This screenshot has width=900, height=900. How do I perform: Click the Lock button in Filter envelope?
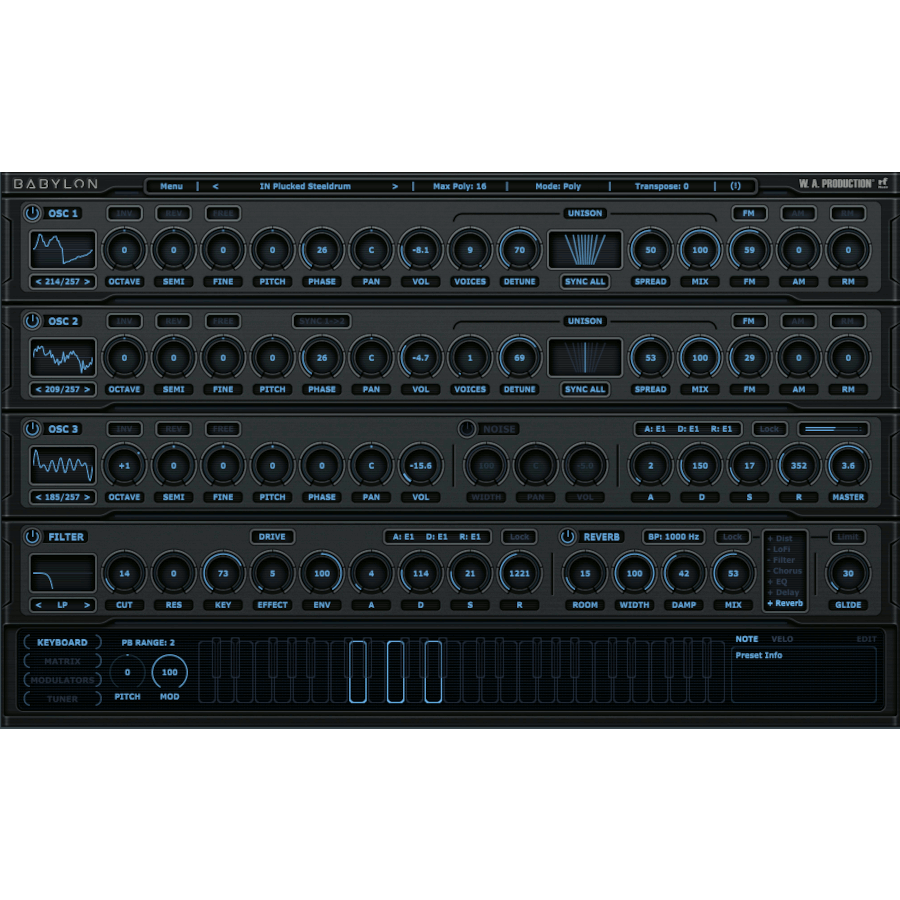(519, 537)
